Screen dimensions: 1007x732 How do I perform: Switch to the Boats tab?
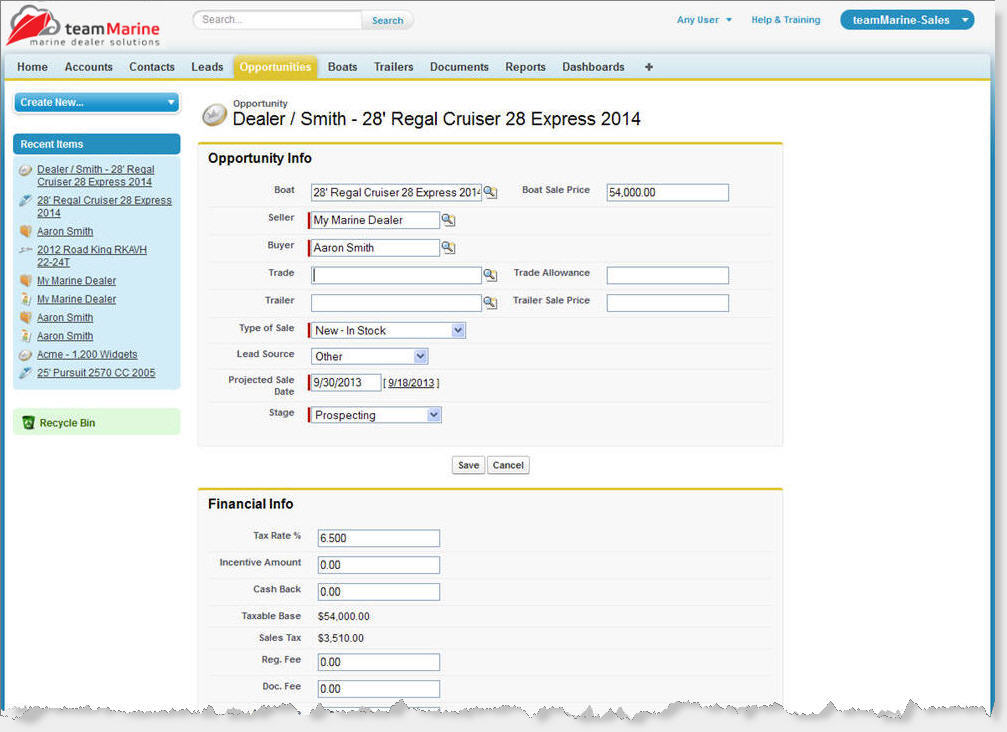point(342,67)
